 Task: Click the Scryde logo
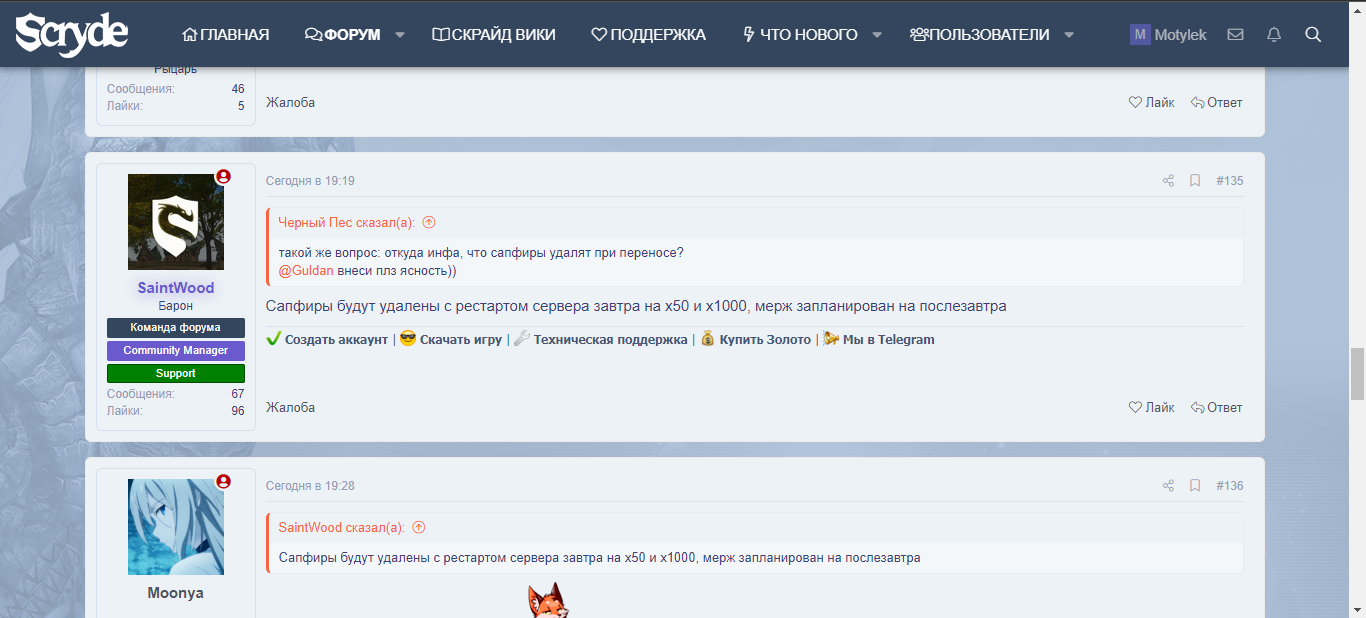pos(71,34)
